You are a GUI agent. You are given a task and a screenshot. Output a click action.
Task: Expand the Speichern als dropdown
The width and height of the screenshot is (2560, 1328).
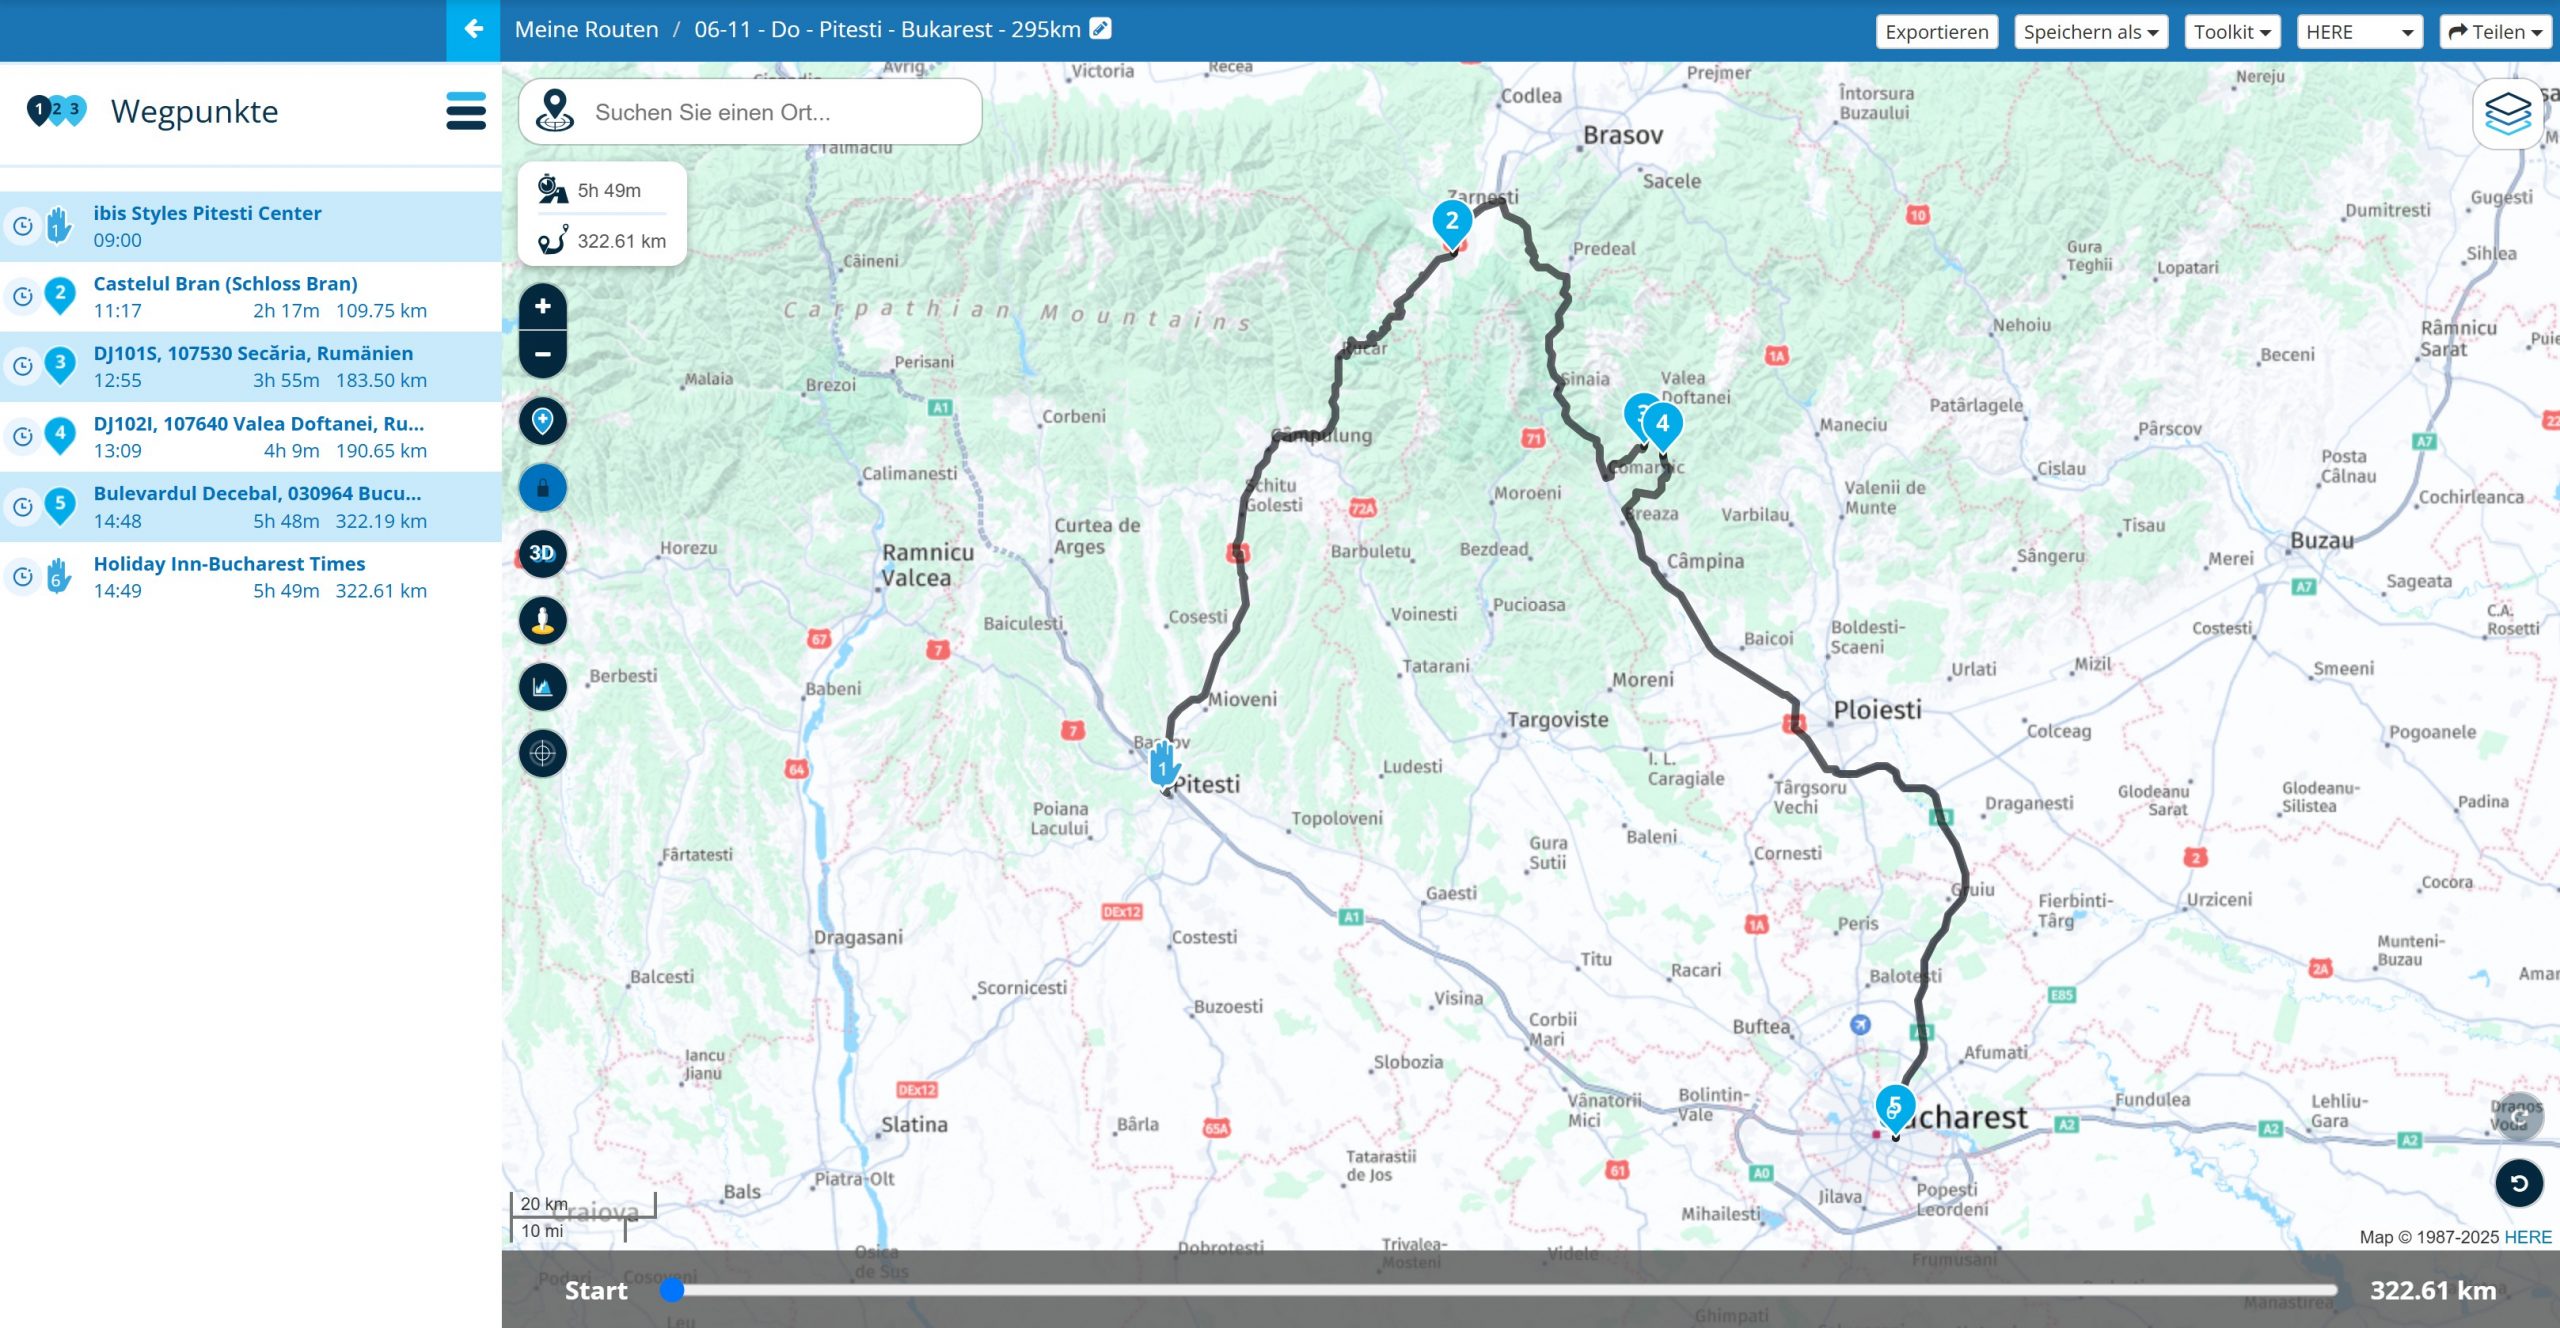[2090, 32]
